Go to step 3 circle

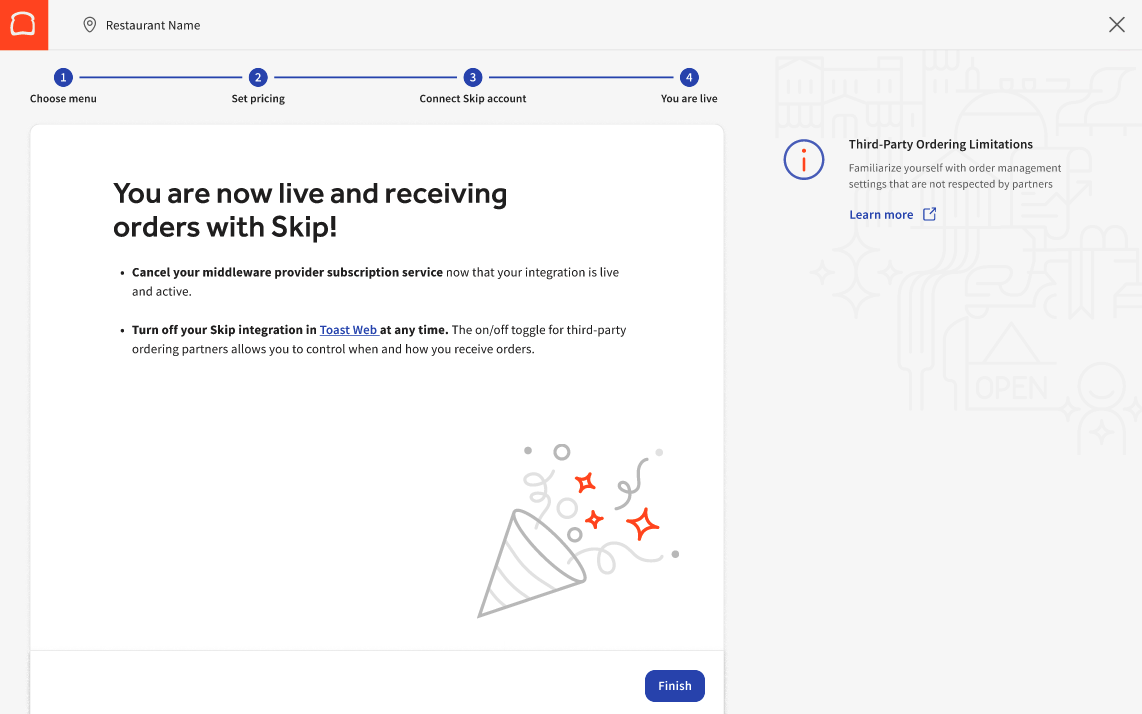(x=473, y=77)
